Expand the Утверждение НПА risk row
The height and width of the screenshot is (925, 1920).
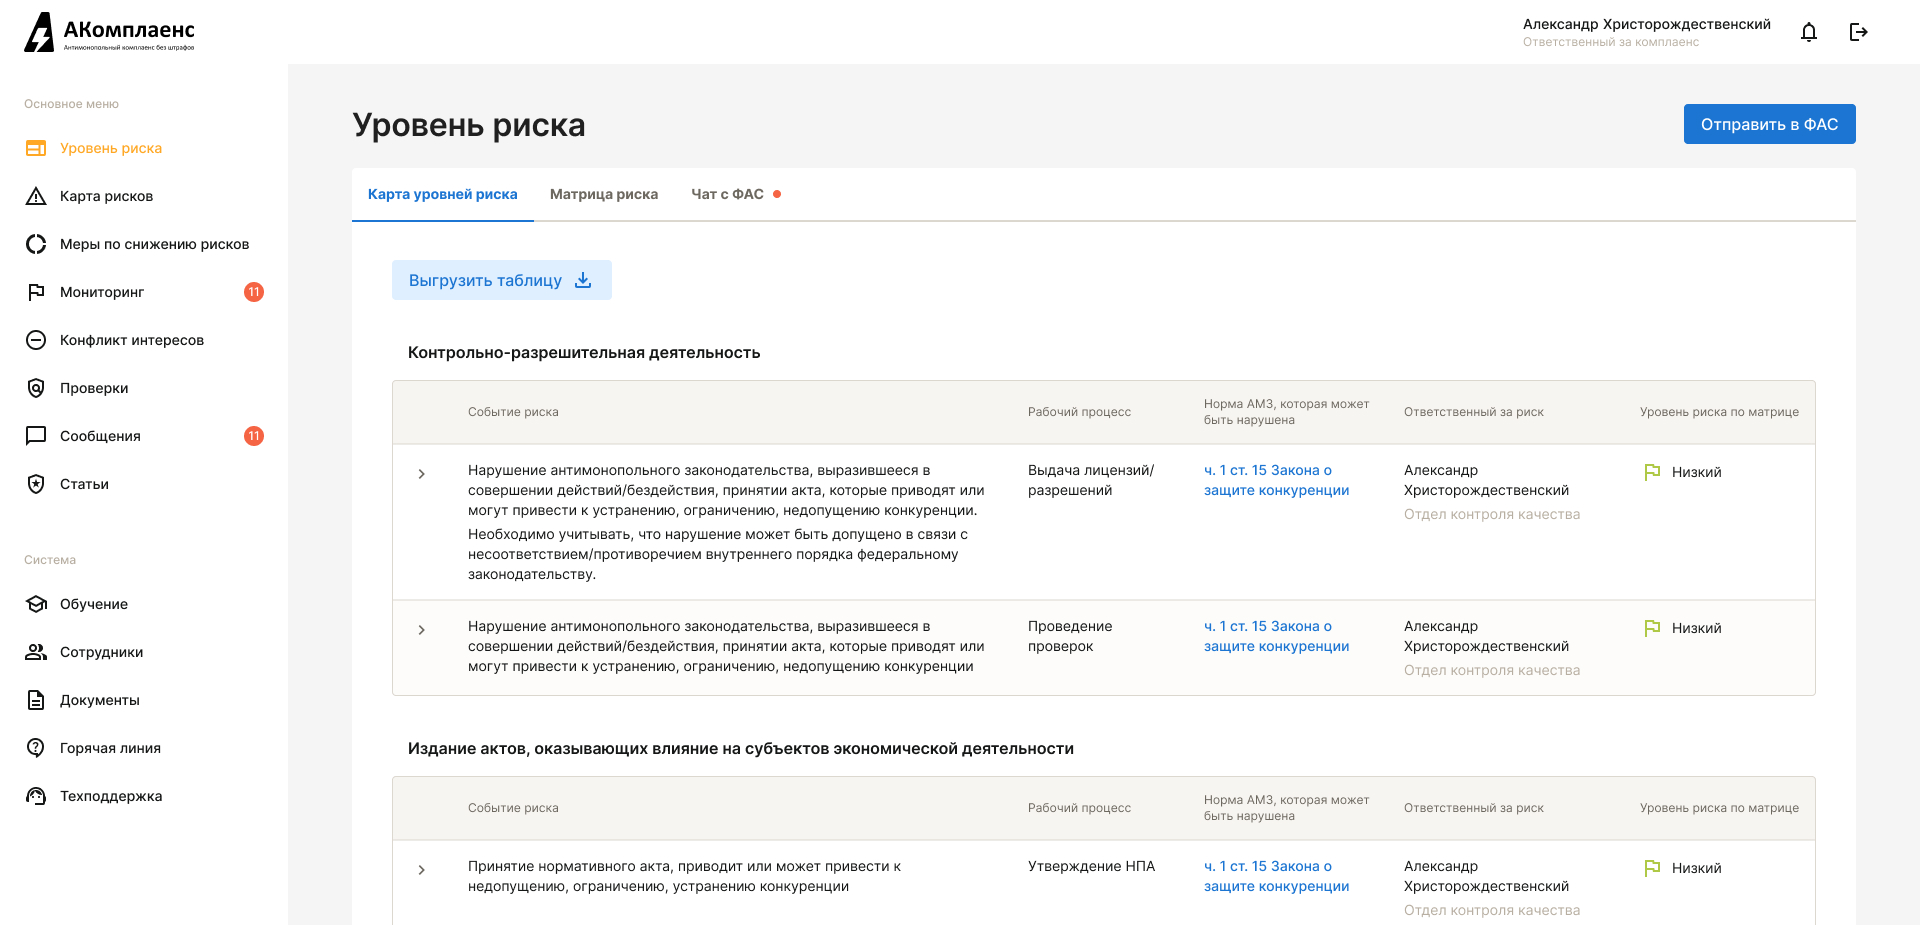pos(422,870)
